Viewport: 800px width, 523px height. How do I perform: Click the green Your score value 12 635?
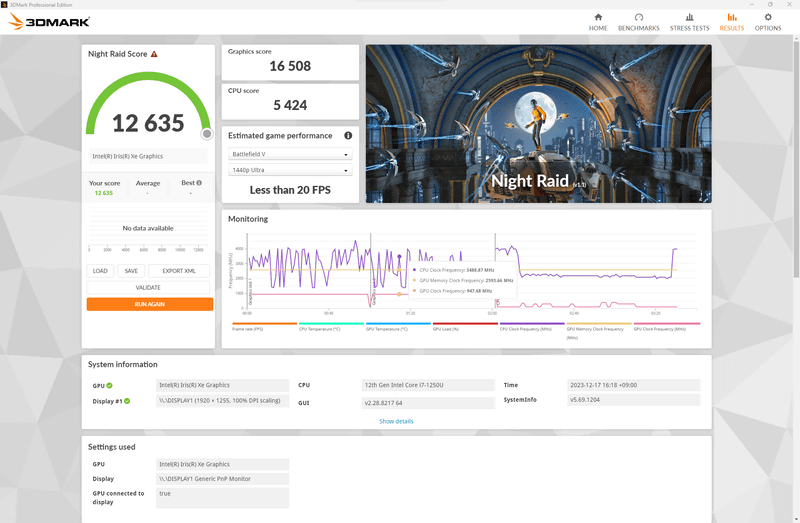click(104, 193)
